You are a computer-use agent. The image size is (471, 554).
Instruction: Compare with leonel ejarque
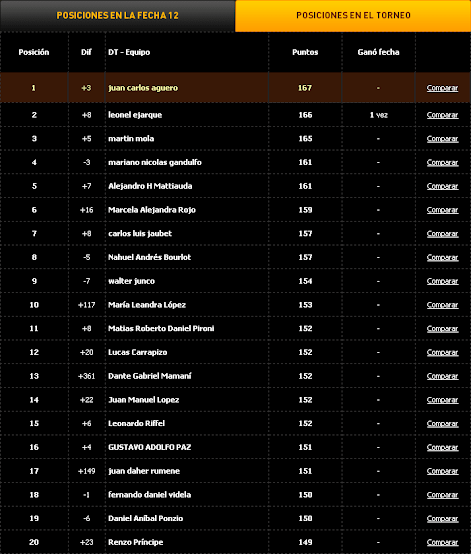pos(442,115)
